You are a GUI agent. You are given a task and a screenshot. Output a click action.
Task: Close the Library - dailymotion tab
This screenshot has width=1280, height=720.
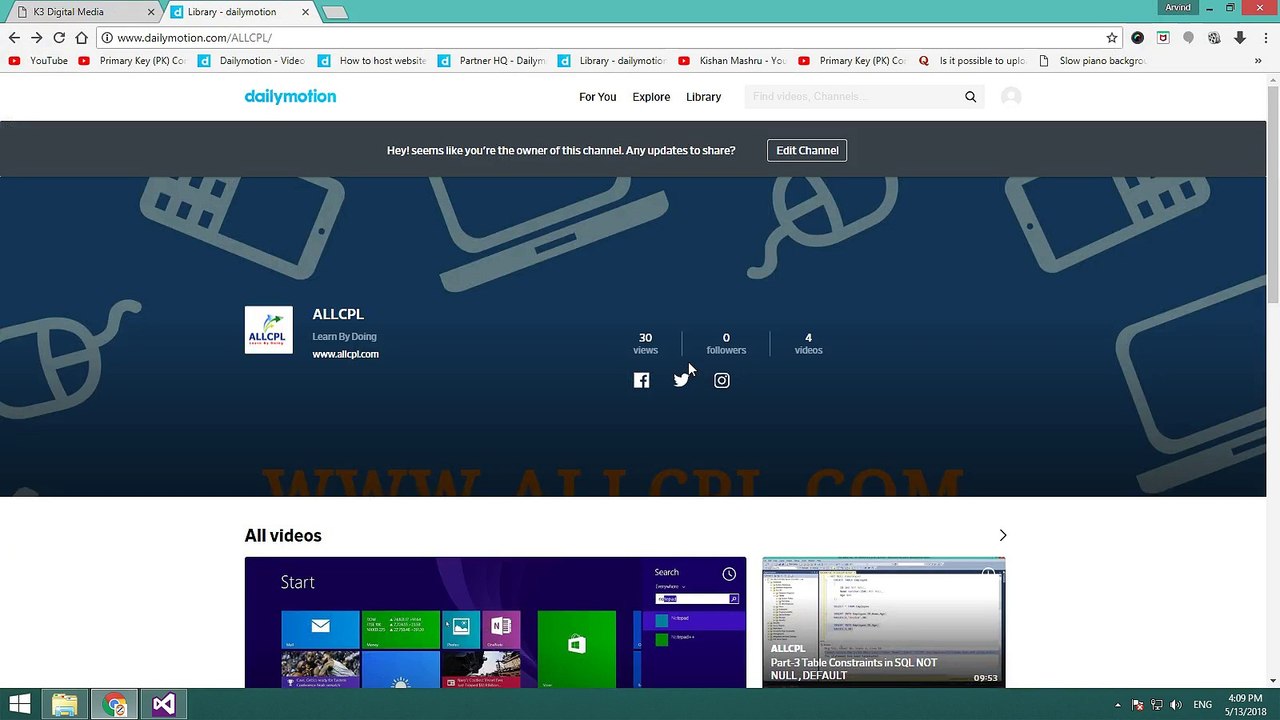tap(304, 12)
